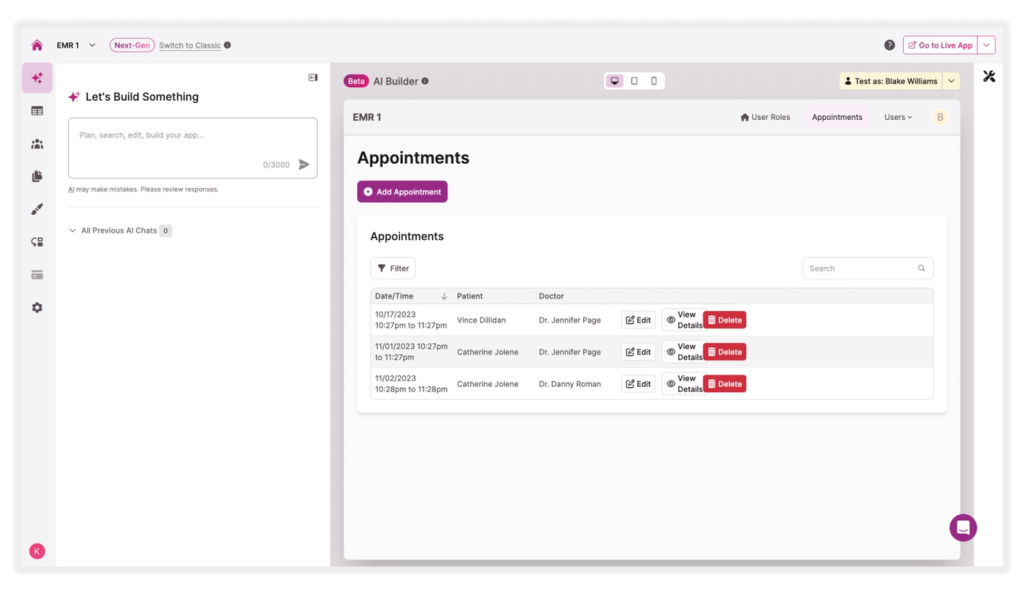Go to User Roles page
The height and width of the screenshot is (594, 1024).
click(765, 117)
